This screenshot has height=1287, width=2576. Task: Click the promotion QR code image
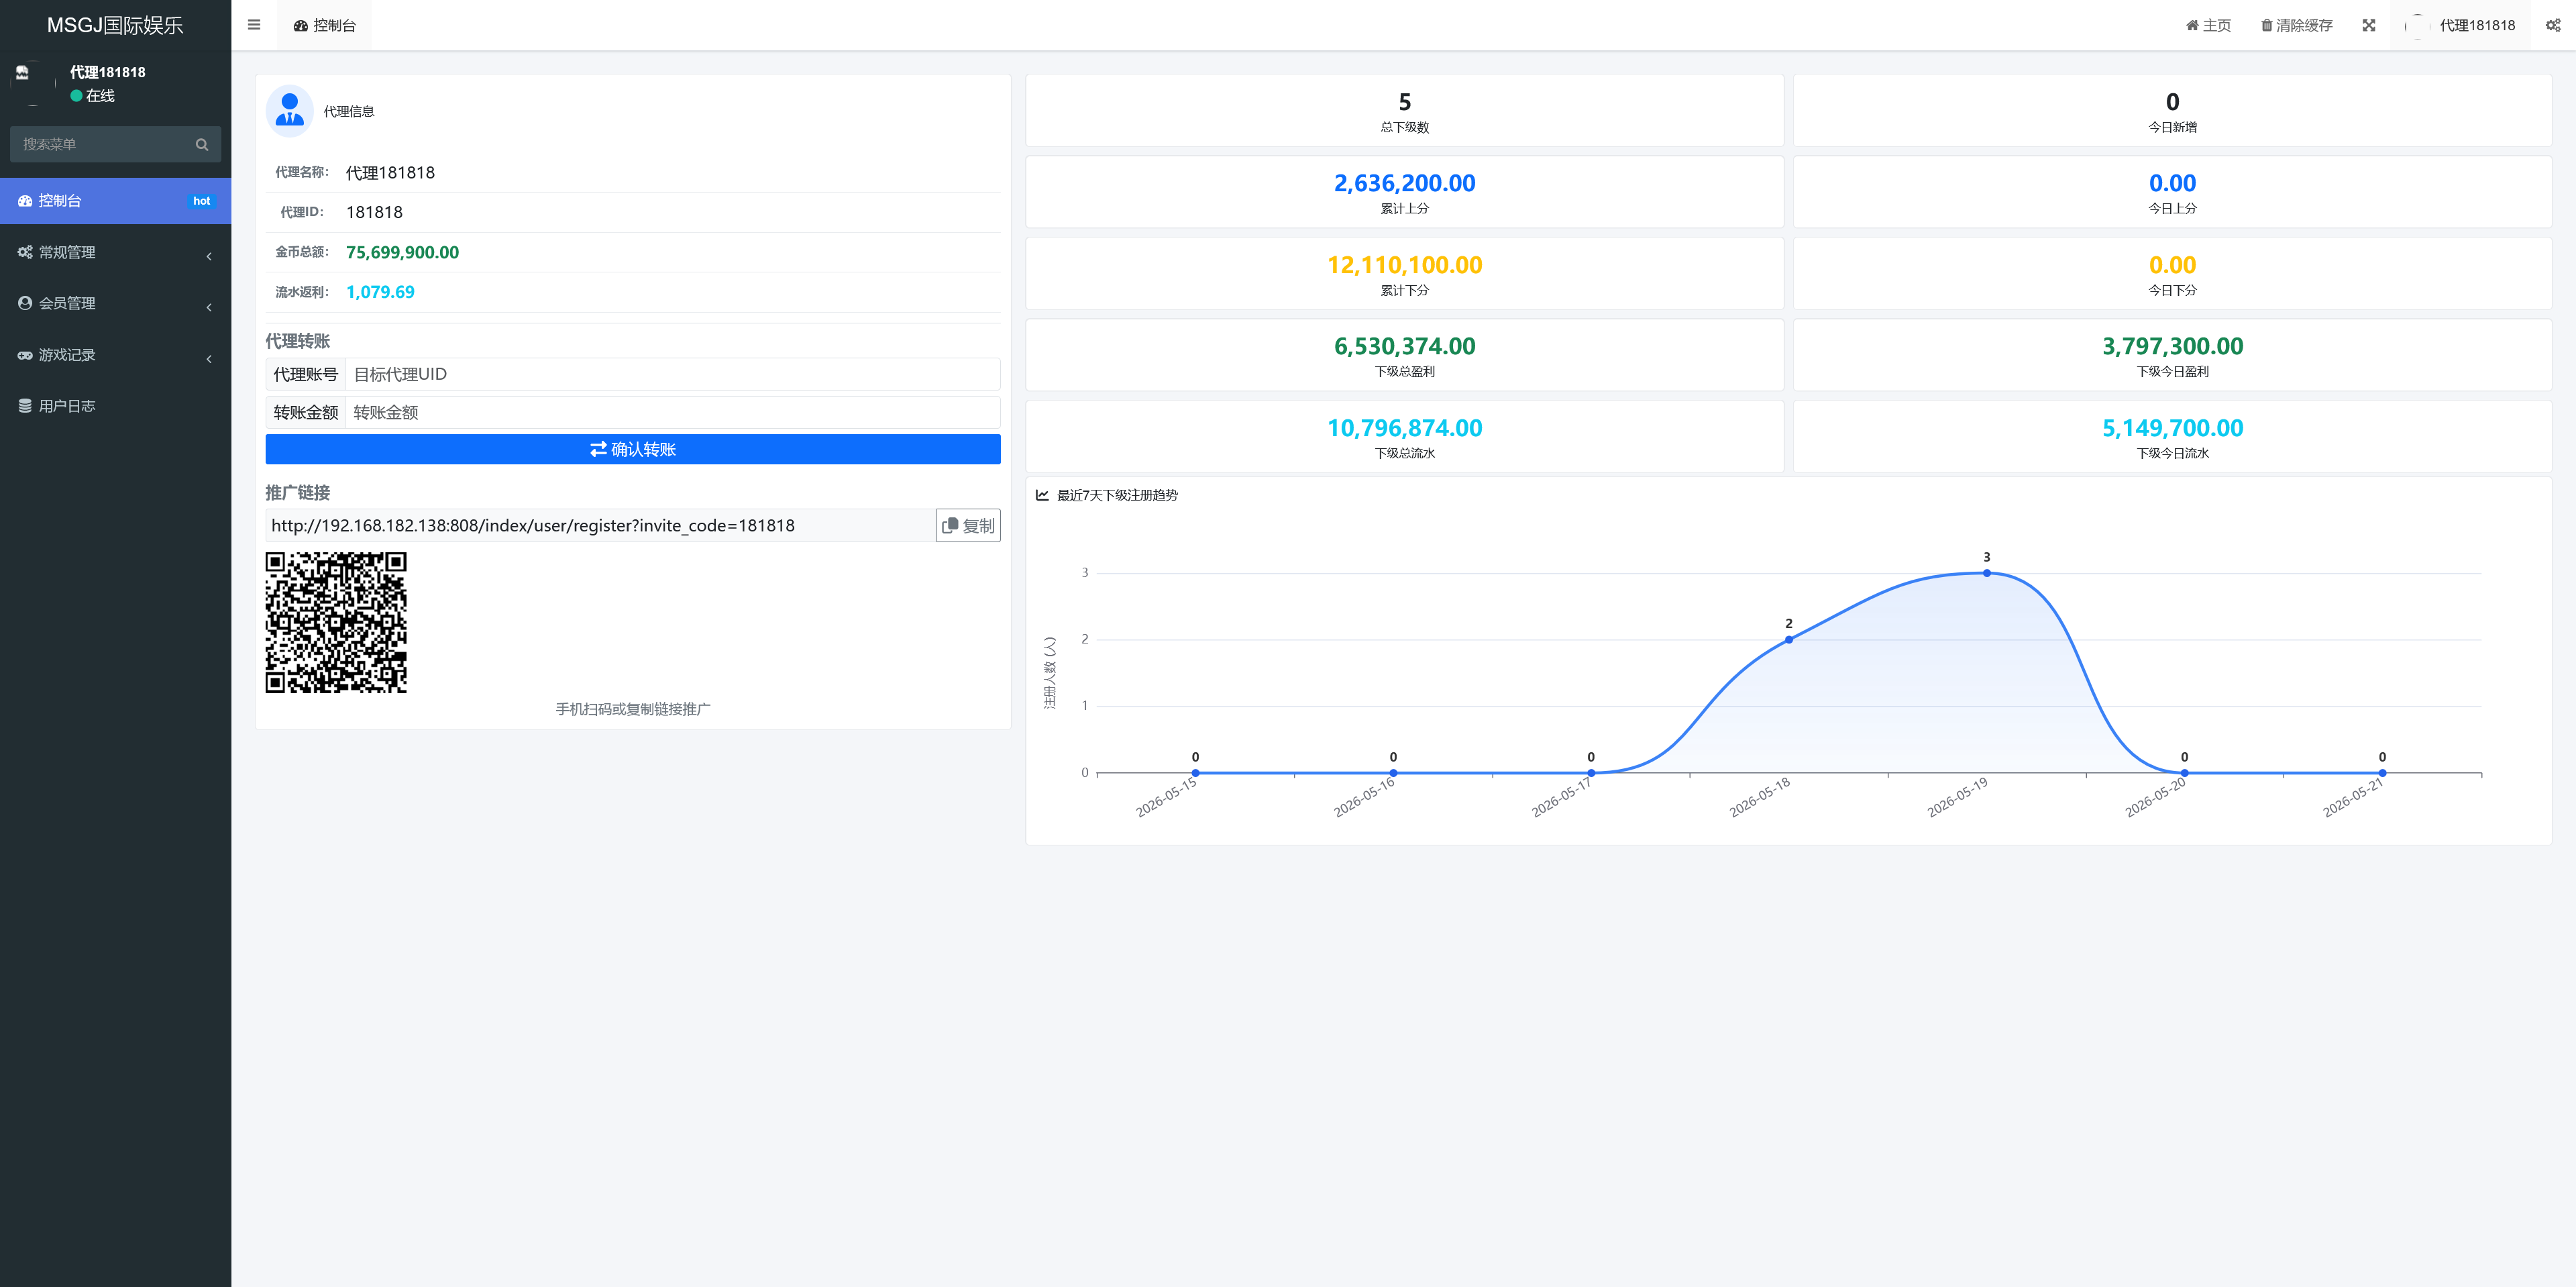[336, 622]
